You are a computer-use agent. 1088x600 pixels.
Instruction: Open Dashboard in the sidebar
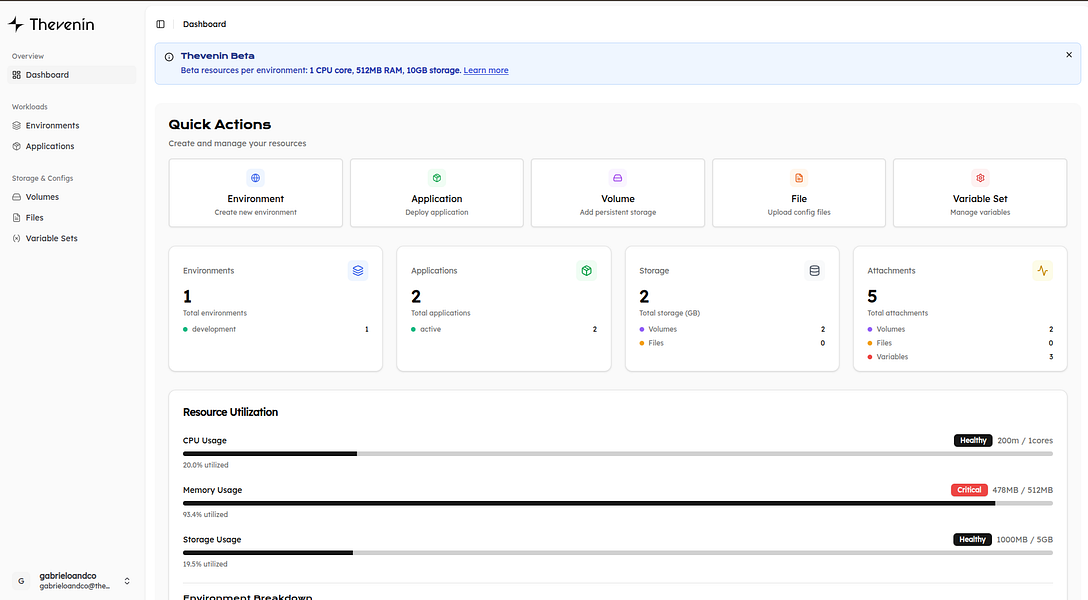[x=71, y=75]
